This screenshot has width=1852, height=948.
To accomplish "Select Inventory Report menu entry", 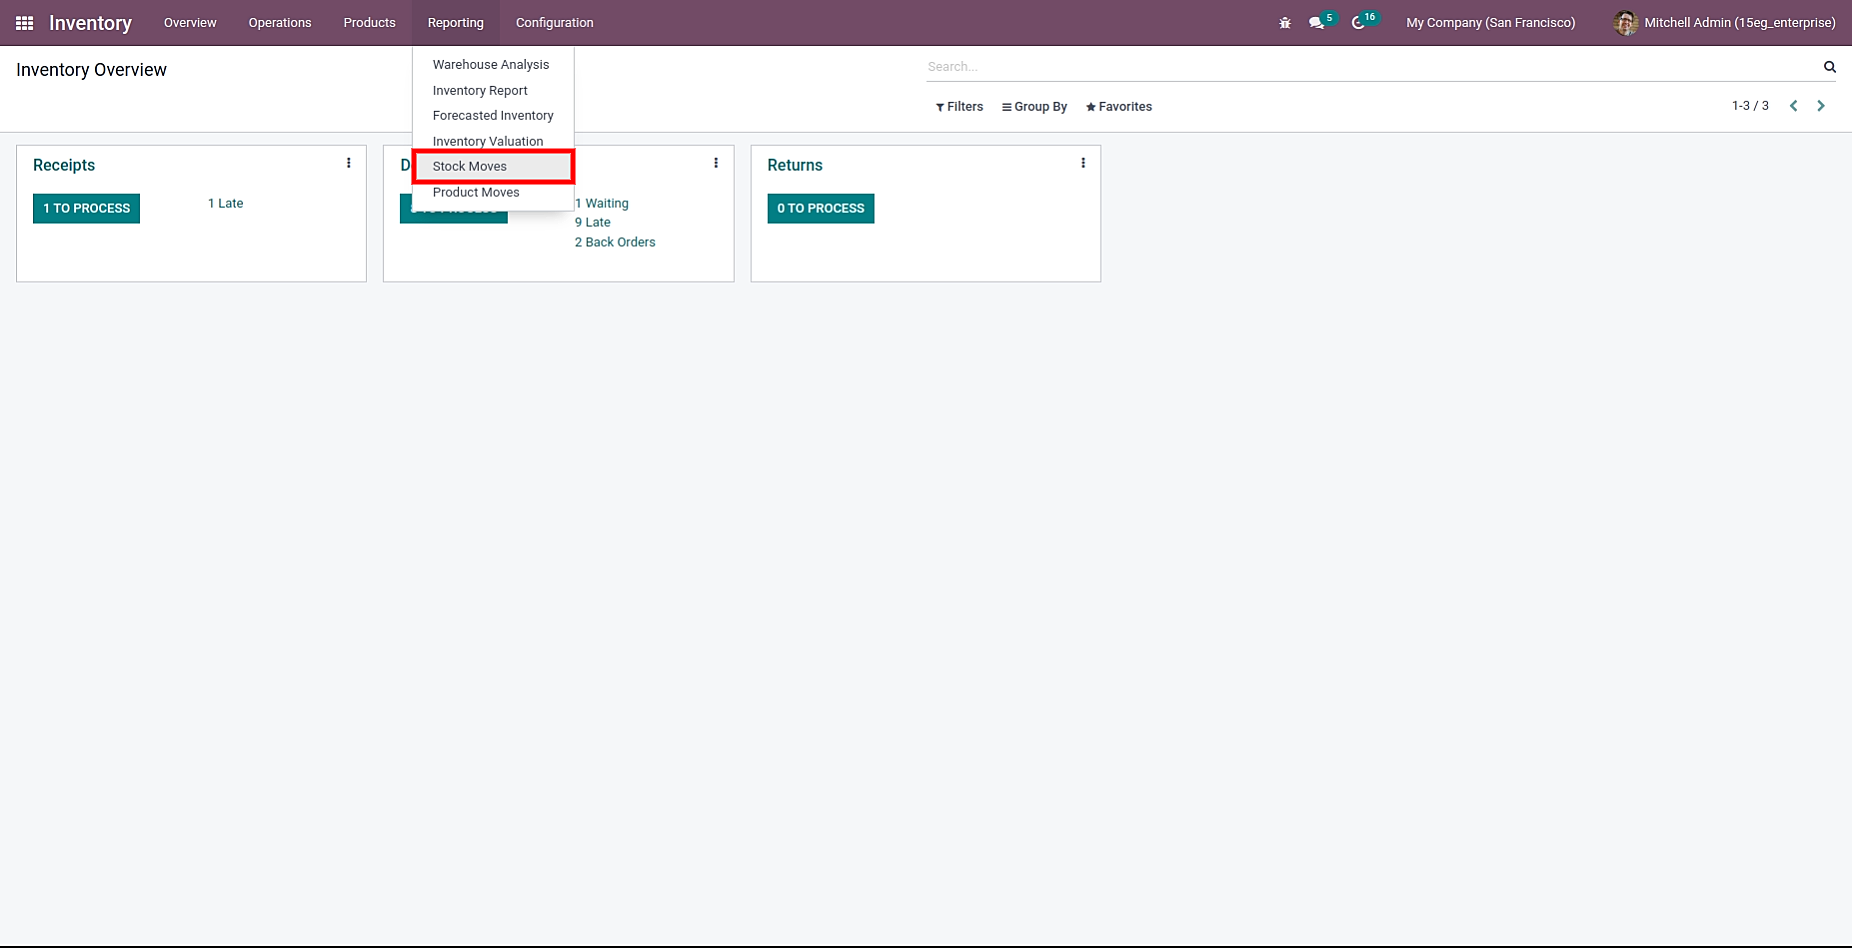I will click(x=480, y=91).
